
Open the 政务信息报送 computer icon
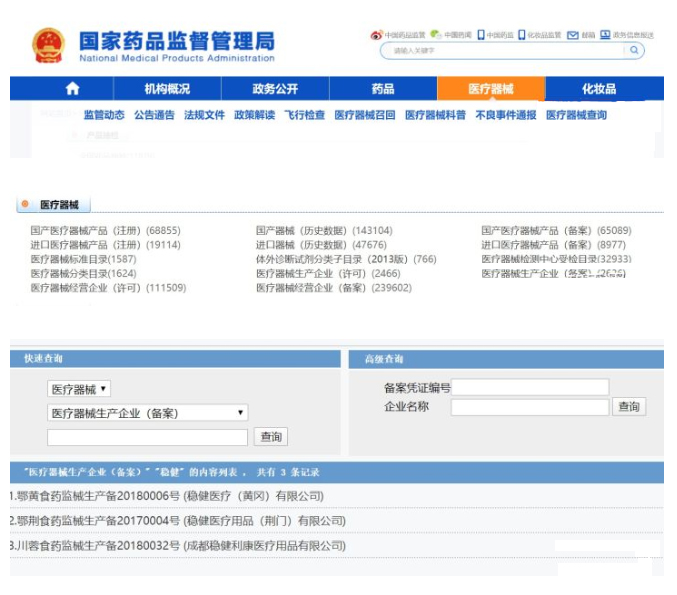(605, 35)
